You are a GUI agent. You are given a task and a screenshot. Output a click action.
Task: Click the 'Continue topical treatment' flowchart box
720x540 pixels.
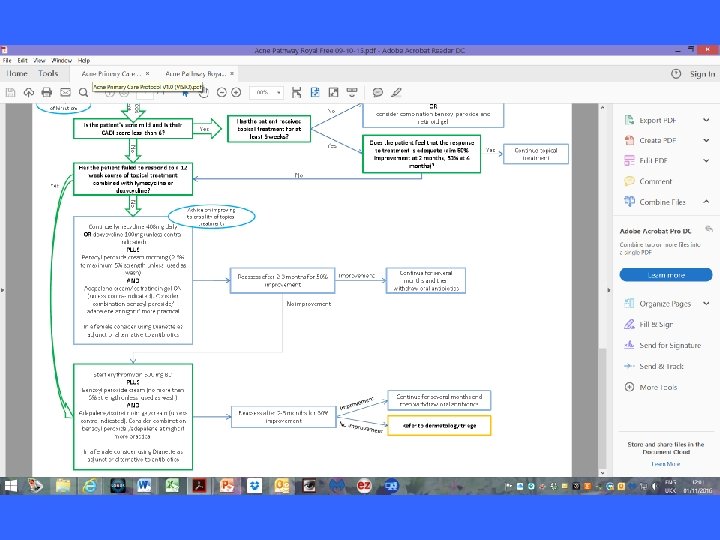click(x=536, y=154)
